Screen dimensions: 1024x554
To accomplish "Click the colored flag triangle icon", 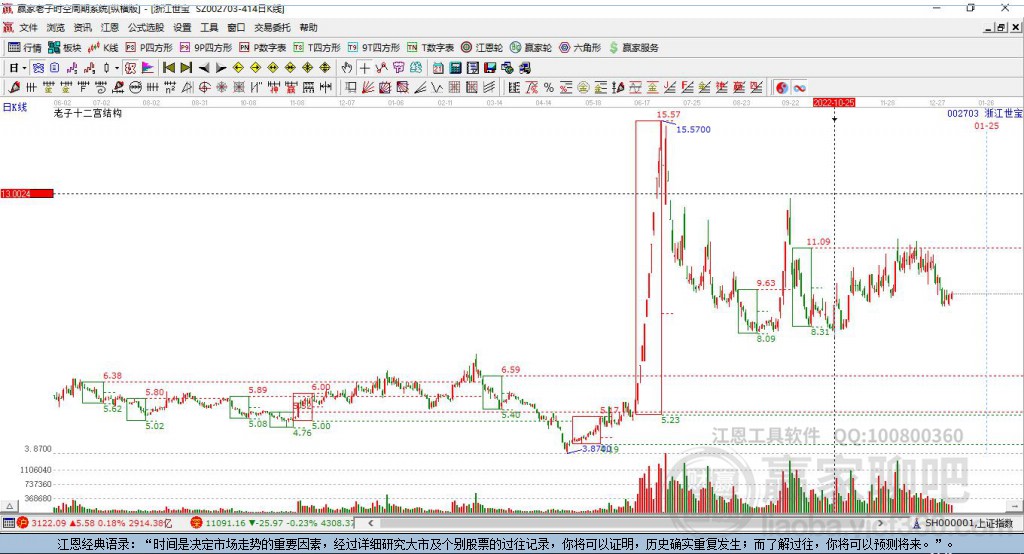I will pyautogui.click(x=148, y=68).
